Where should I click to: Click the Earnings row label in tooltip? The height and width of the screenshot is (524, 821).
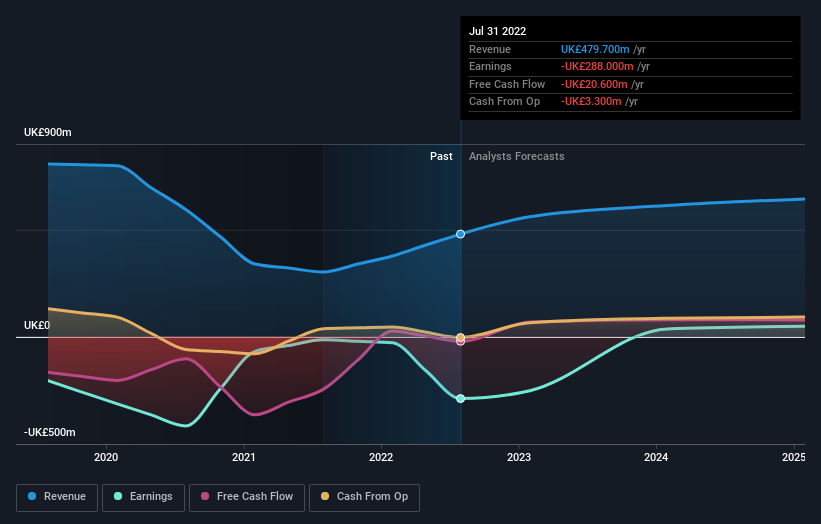coord(490,66)
